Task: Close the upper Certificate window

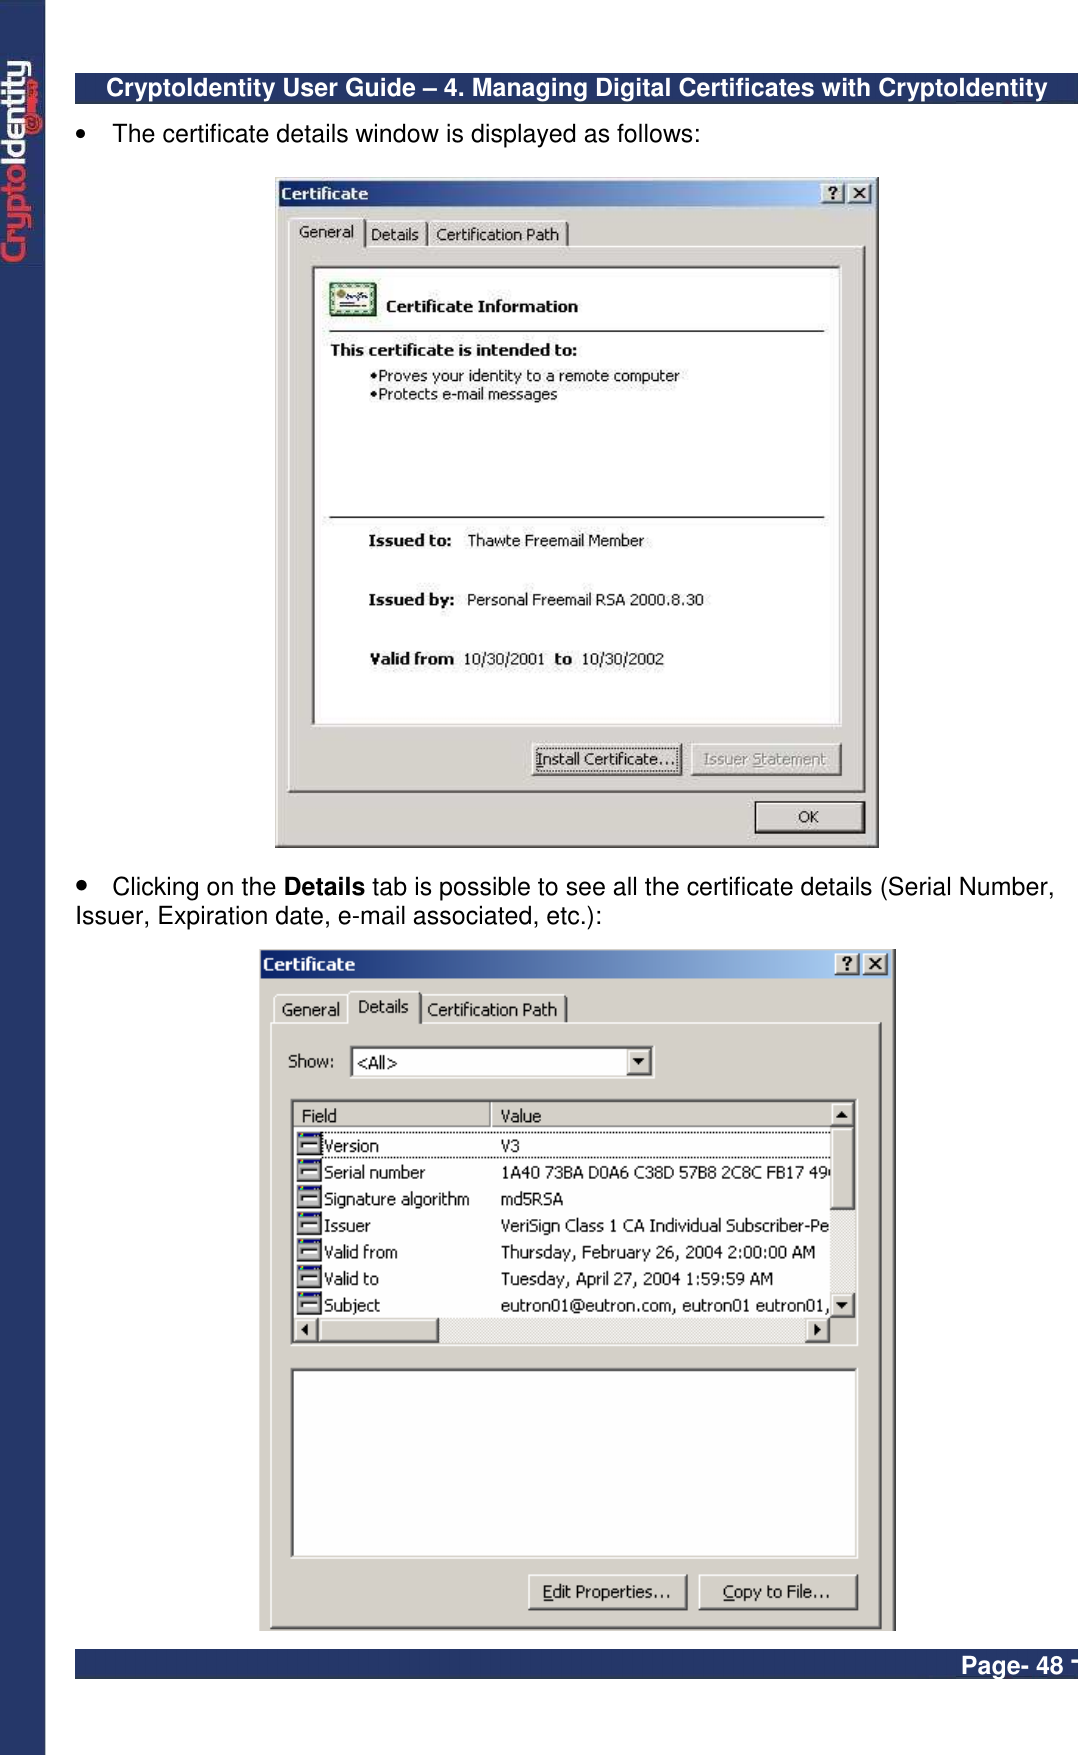Action: [x=859, y=193]
